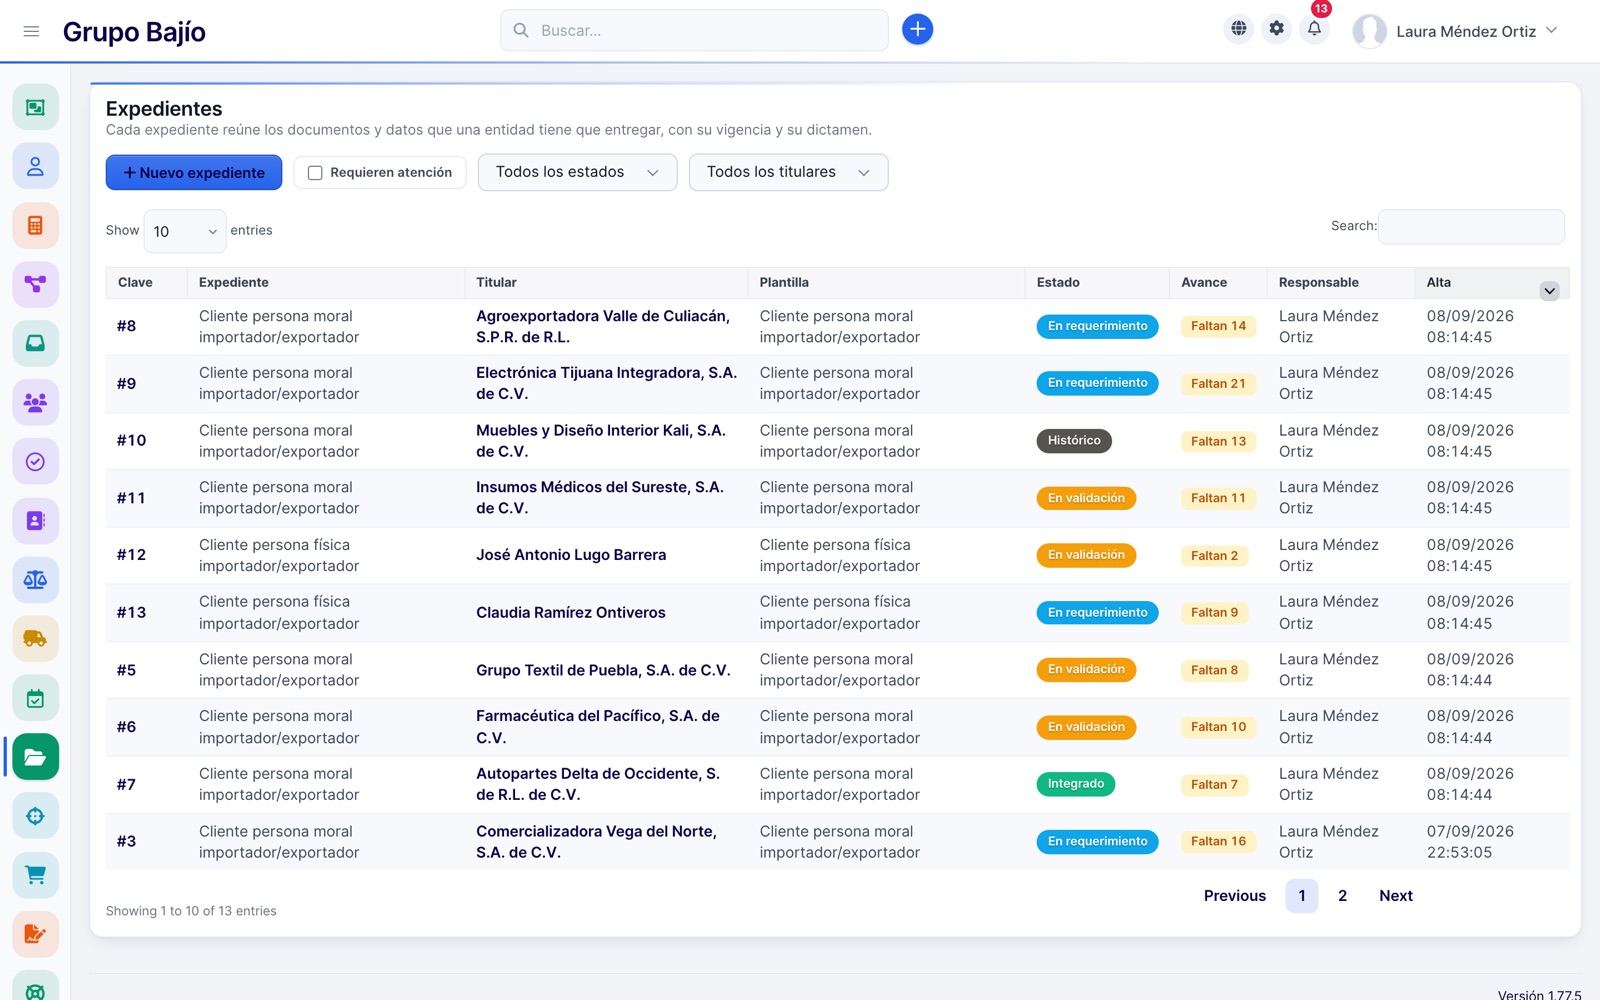The width and height of the screenshot is (1600, 1000).
Task: Open the inbox tray sidebar icon
Action: (35, 343)
